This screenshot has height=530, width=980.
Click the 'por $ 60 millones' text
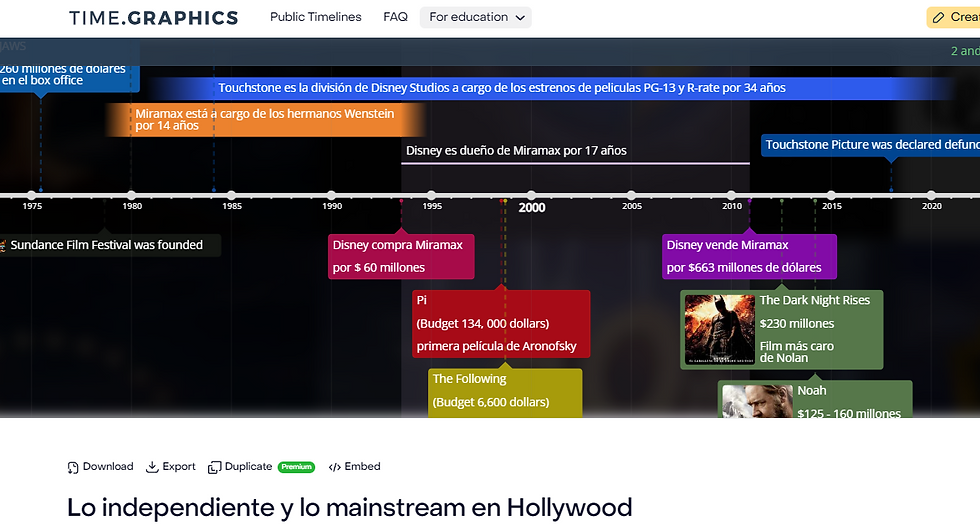coord(379,268)
